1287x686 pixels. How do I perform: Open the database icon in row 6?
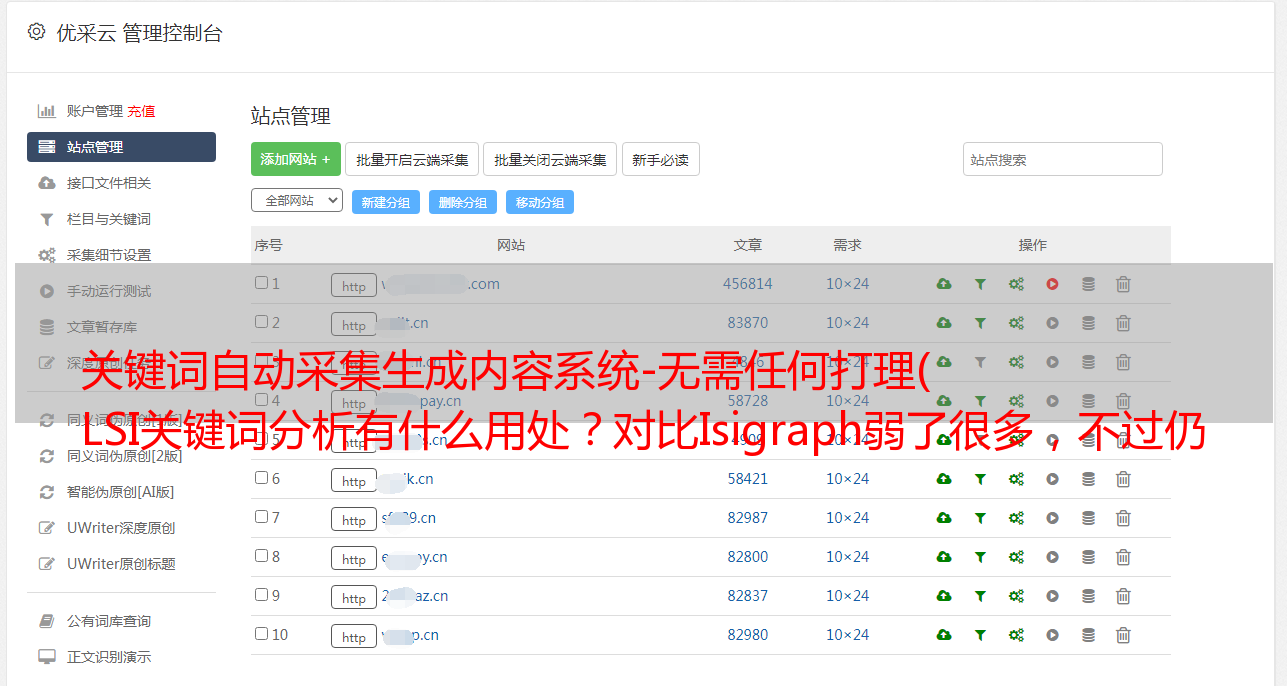(1088, 479)
